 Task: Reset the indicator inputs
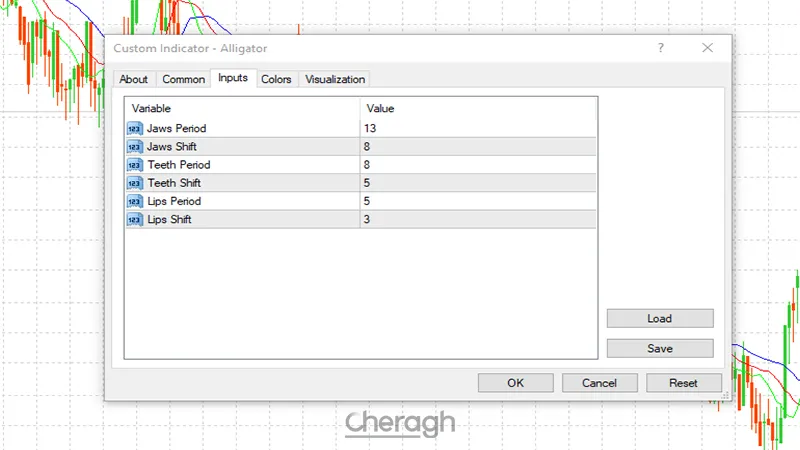pos(683,383)
